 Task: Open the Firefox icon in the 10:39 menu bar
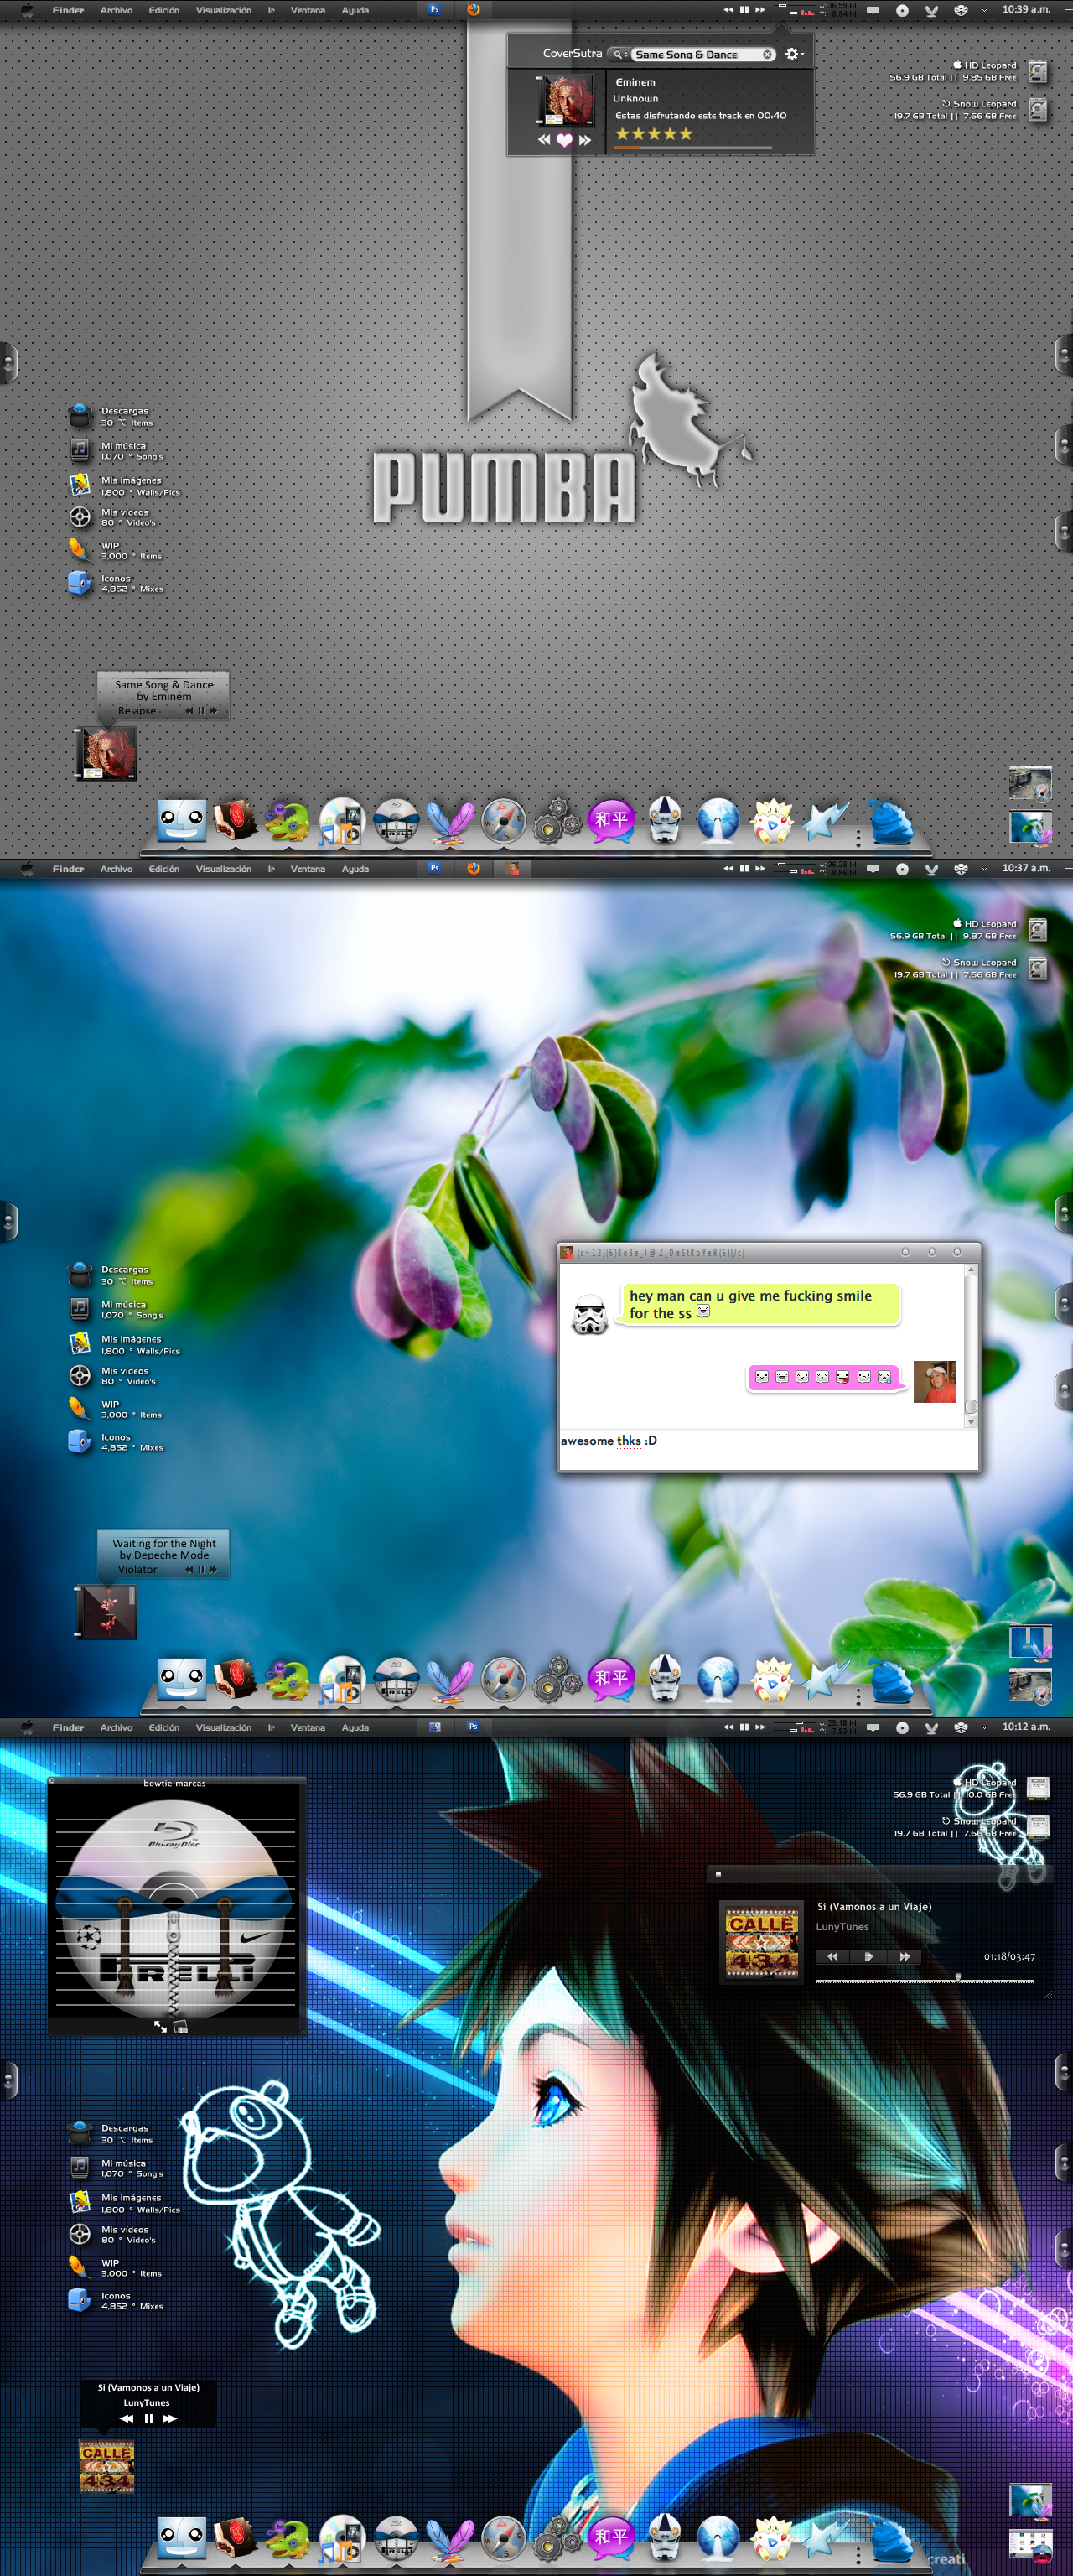[474, 9]
